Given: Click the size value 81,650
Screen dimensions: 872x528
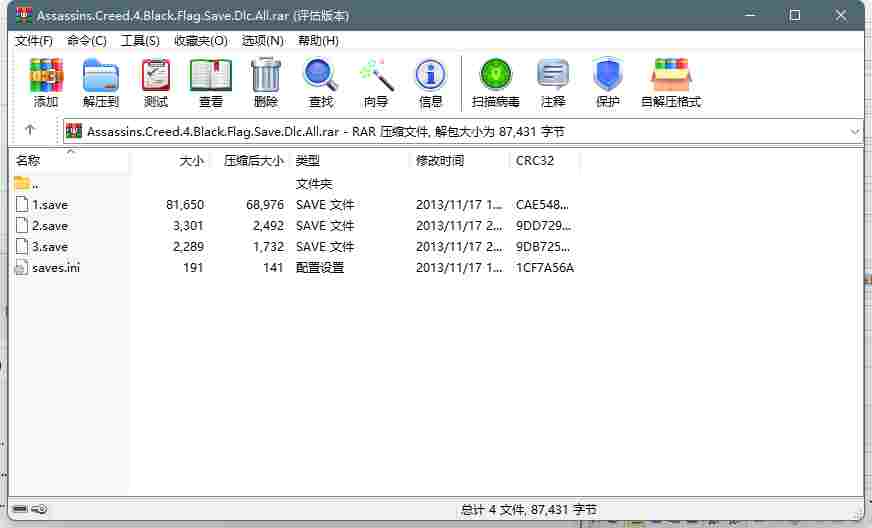Looking at the screenshot, I should [185, 205].
